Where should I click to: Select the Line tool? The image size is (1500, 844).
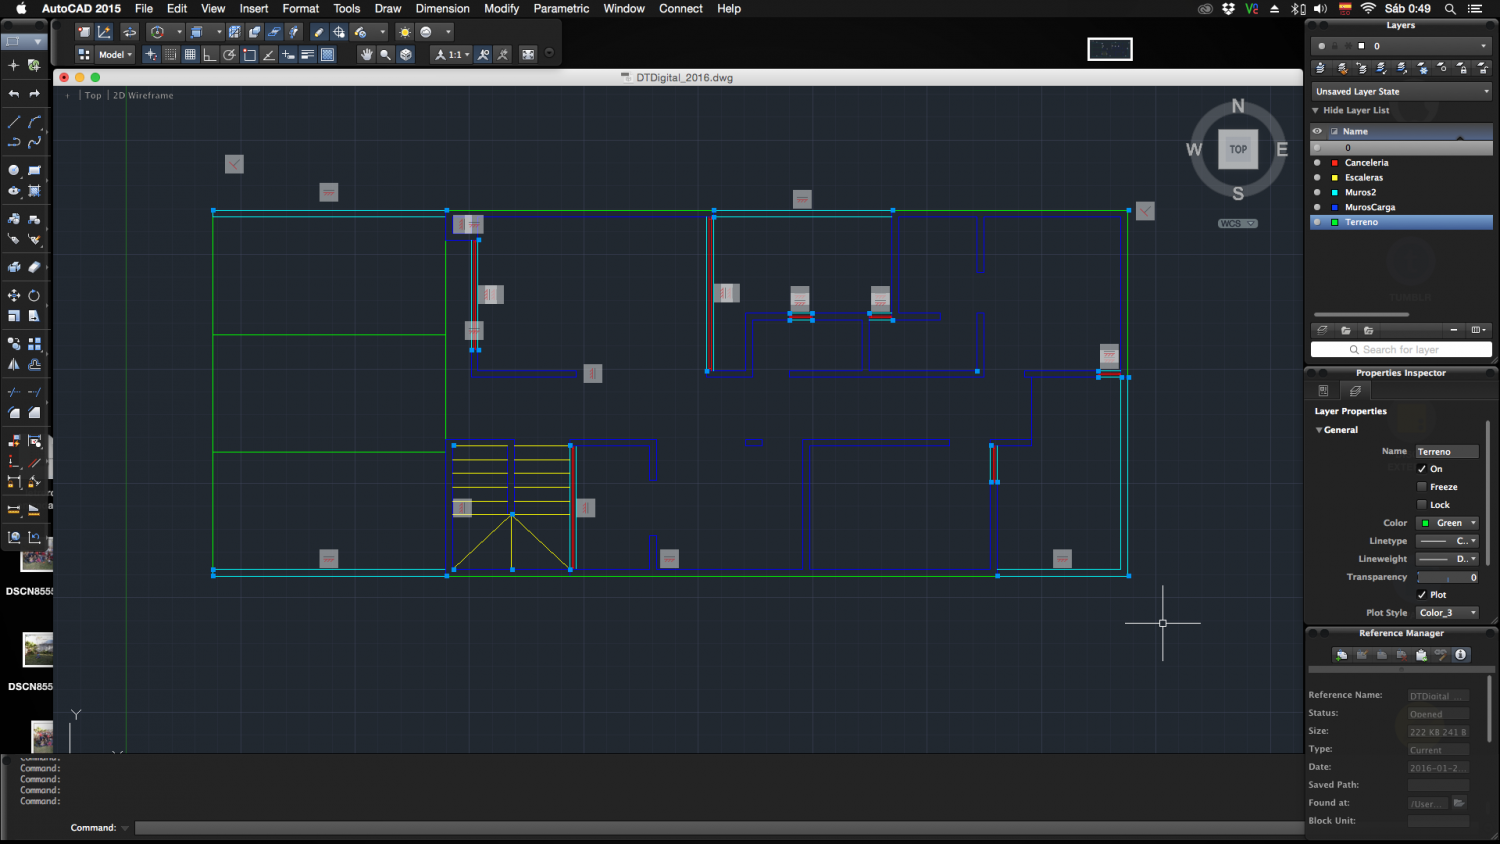point(13,121)
